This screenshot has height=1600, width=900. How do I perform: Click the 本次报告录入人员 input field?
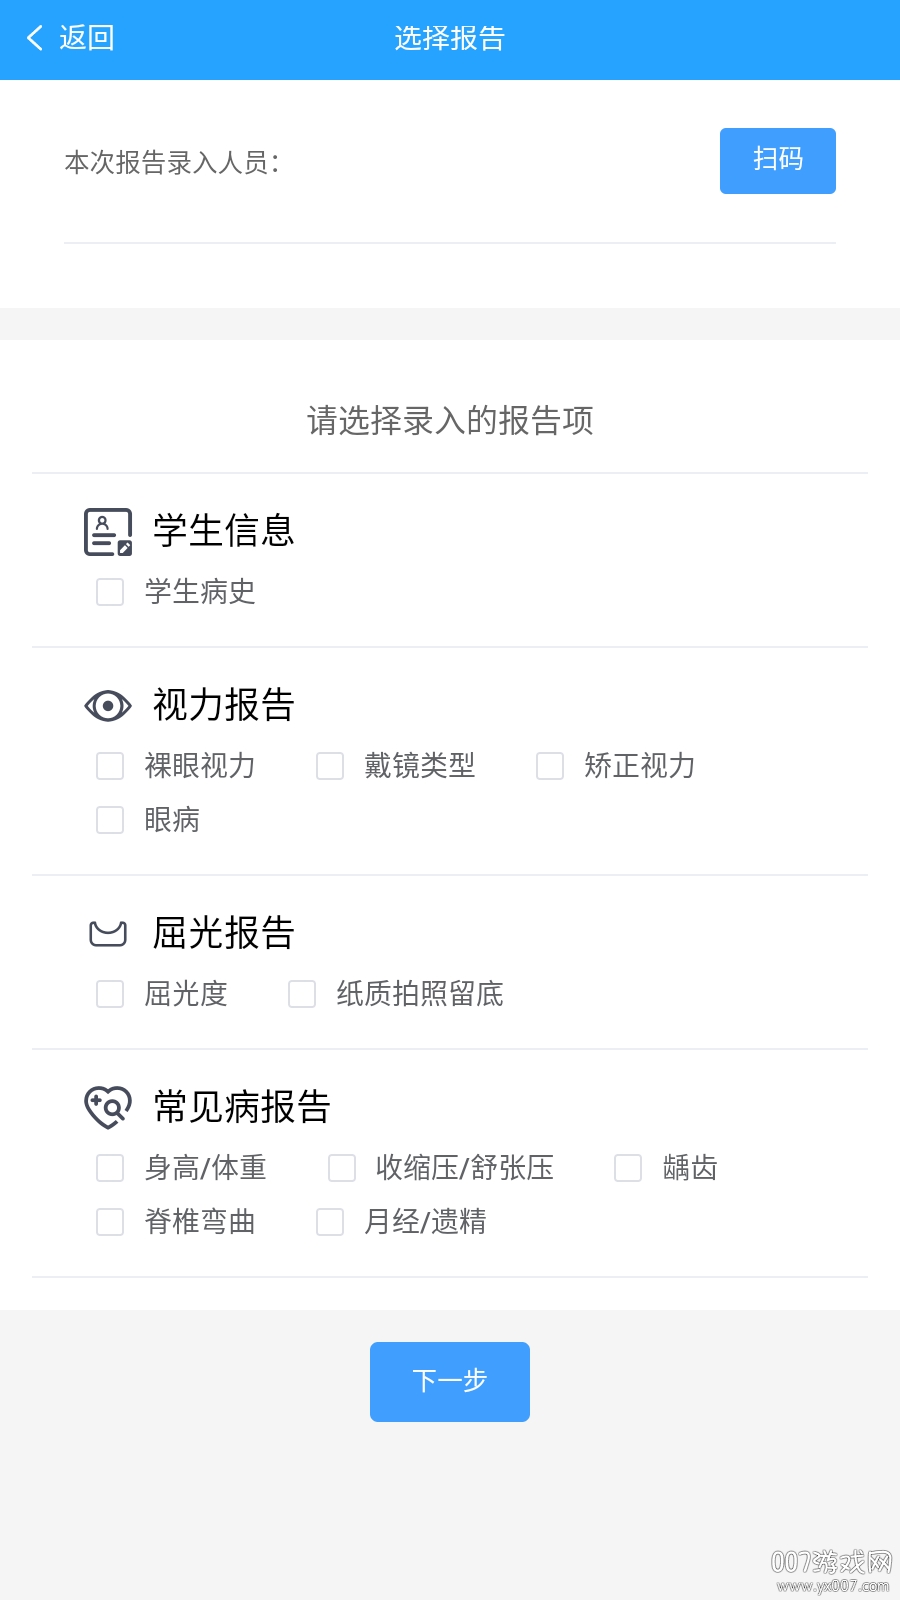(490, 162)
